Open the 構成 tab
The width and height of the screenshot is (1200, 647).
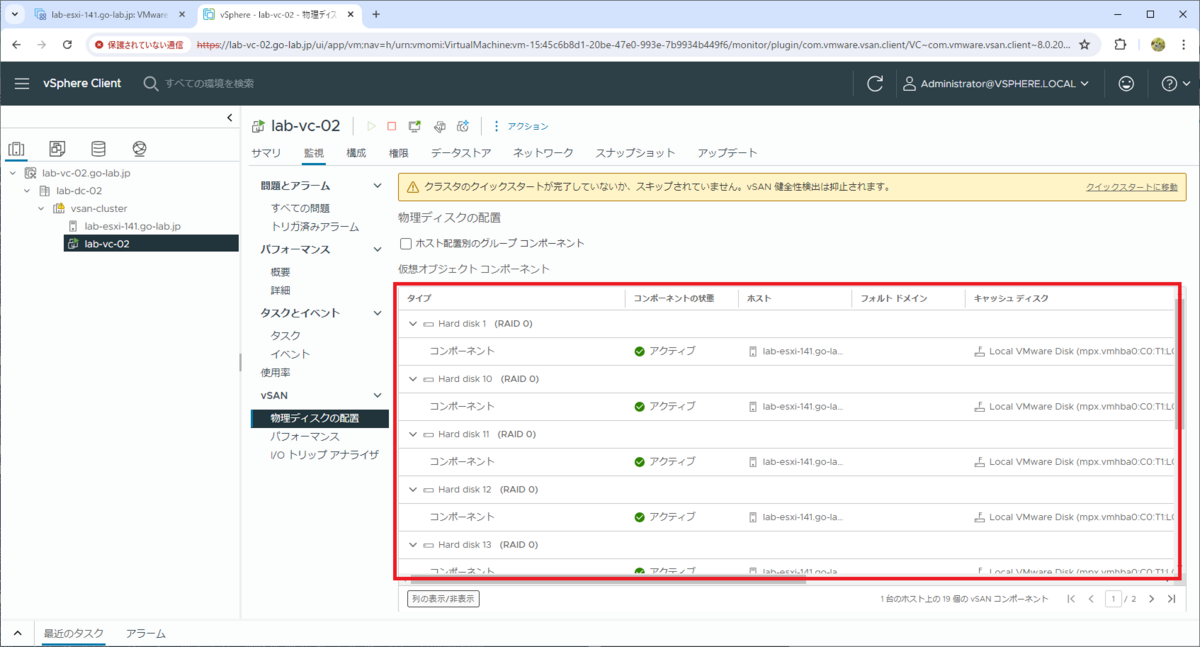356,153
